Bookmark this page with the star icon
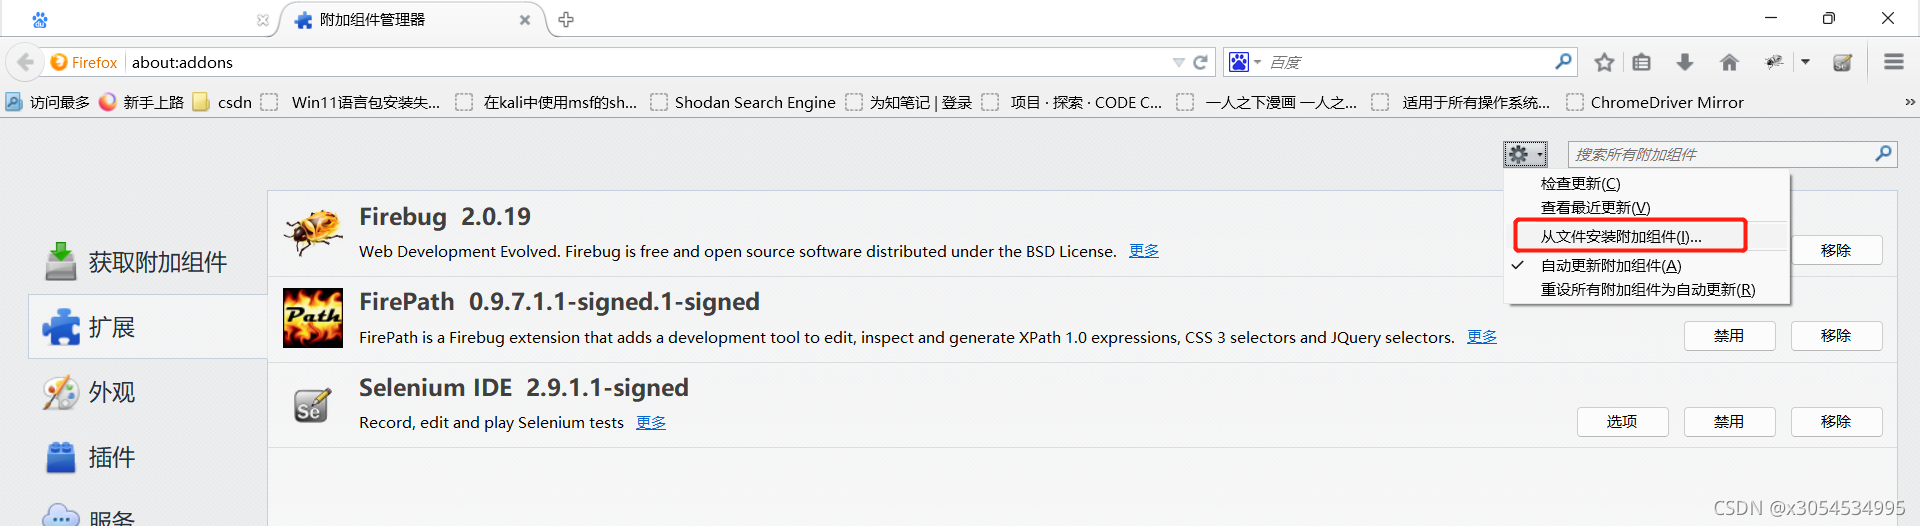 [1604, 62]
